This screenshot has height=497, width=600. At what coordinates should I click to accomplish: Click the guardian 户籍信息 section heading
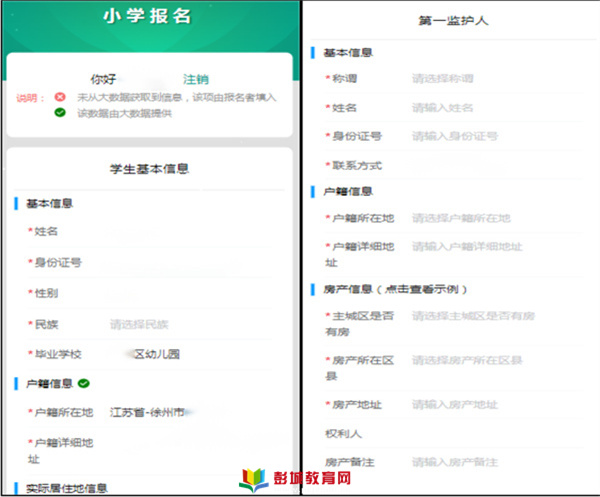(x=348, y=191)
